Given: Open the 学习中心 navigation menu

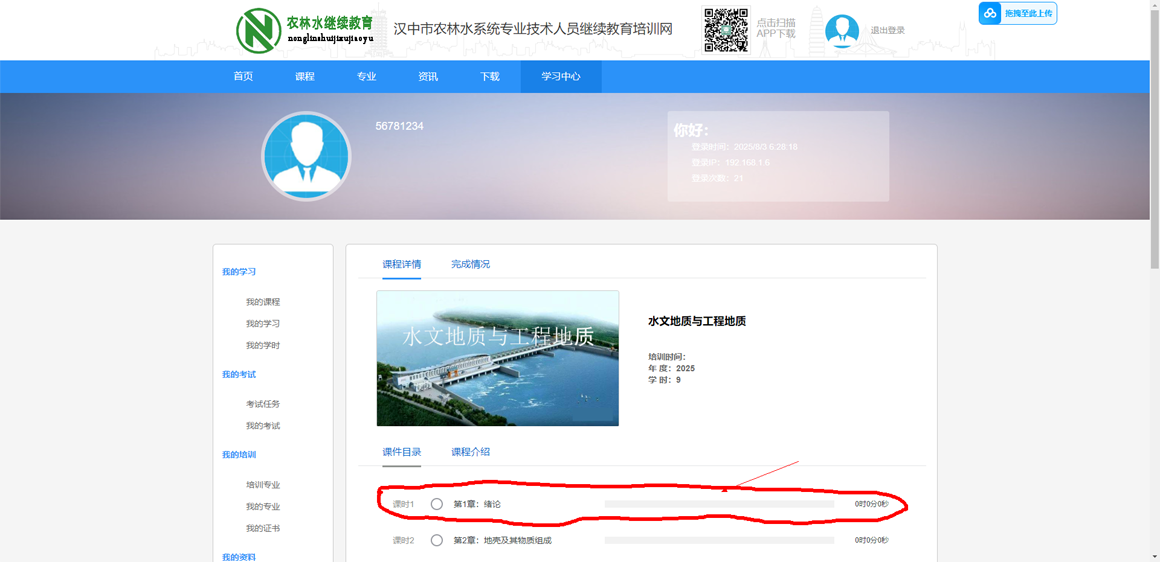Looking at the screenshot, I should click(560, 77).
